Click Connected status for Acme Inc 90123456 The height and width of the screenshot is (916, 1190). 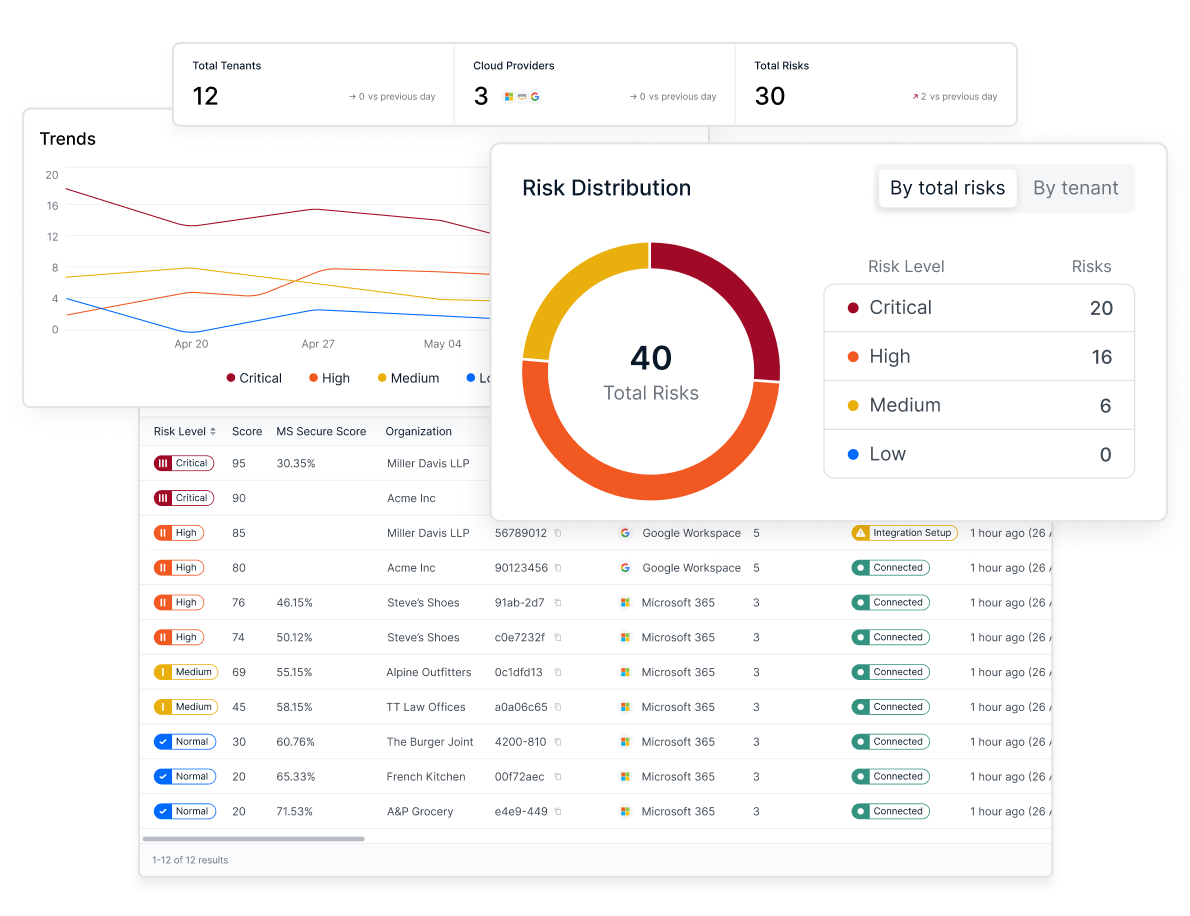pos(891,568)
